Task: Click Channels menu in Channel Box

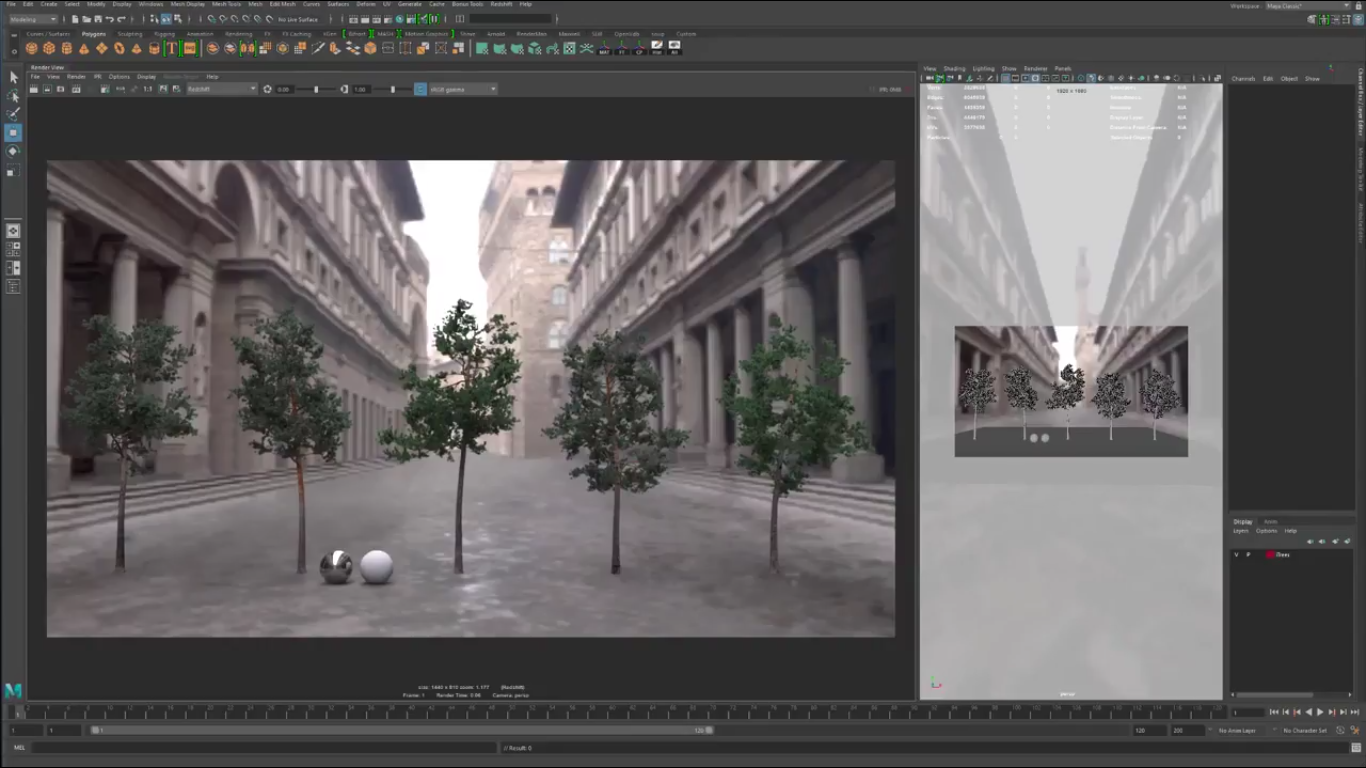Action: point(1243,78)
